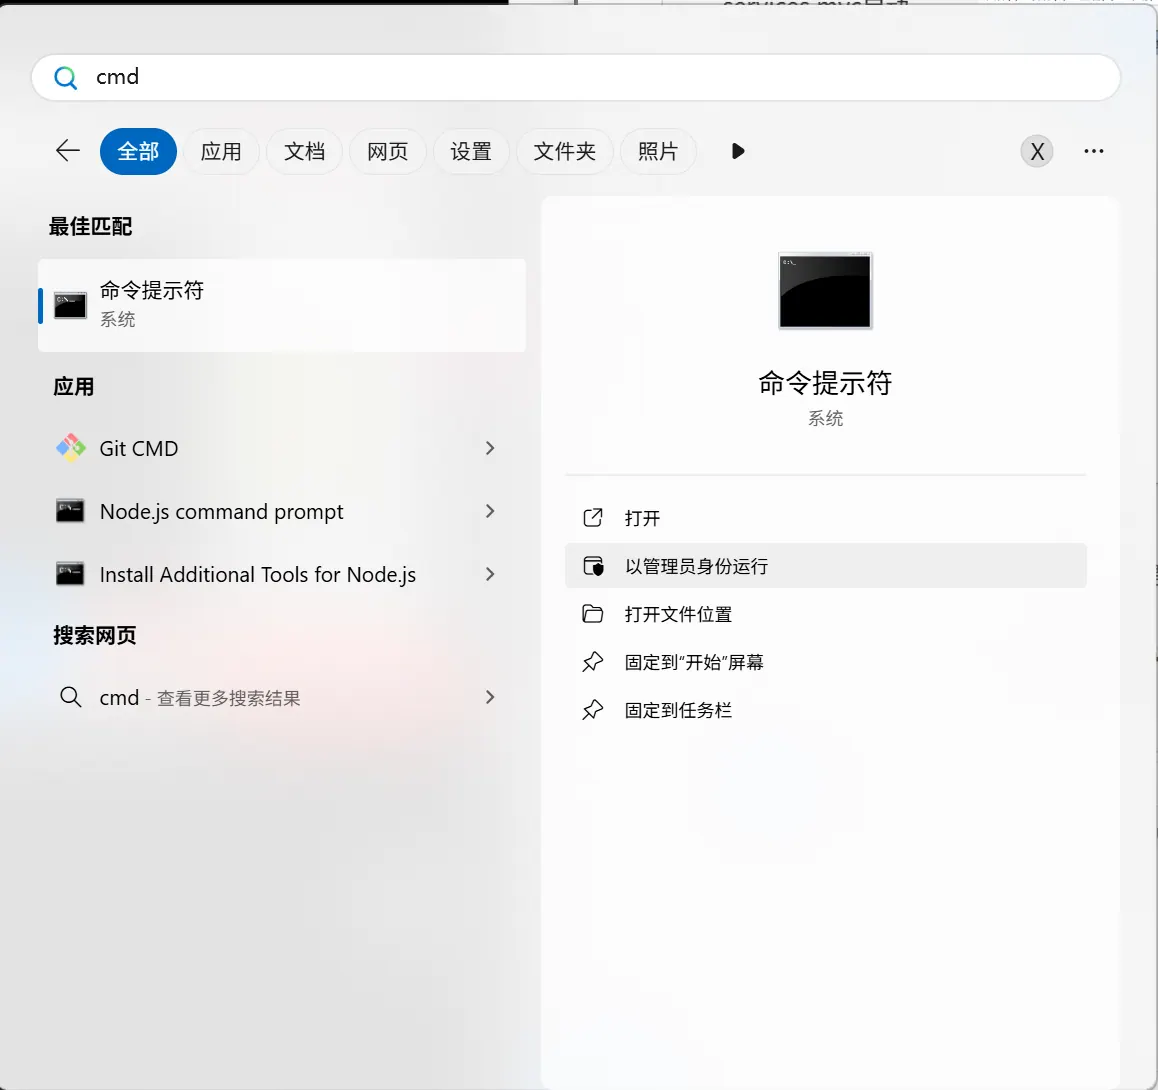
Task: Switch to the 设置 filter tab
Action: tap(470, 151)
